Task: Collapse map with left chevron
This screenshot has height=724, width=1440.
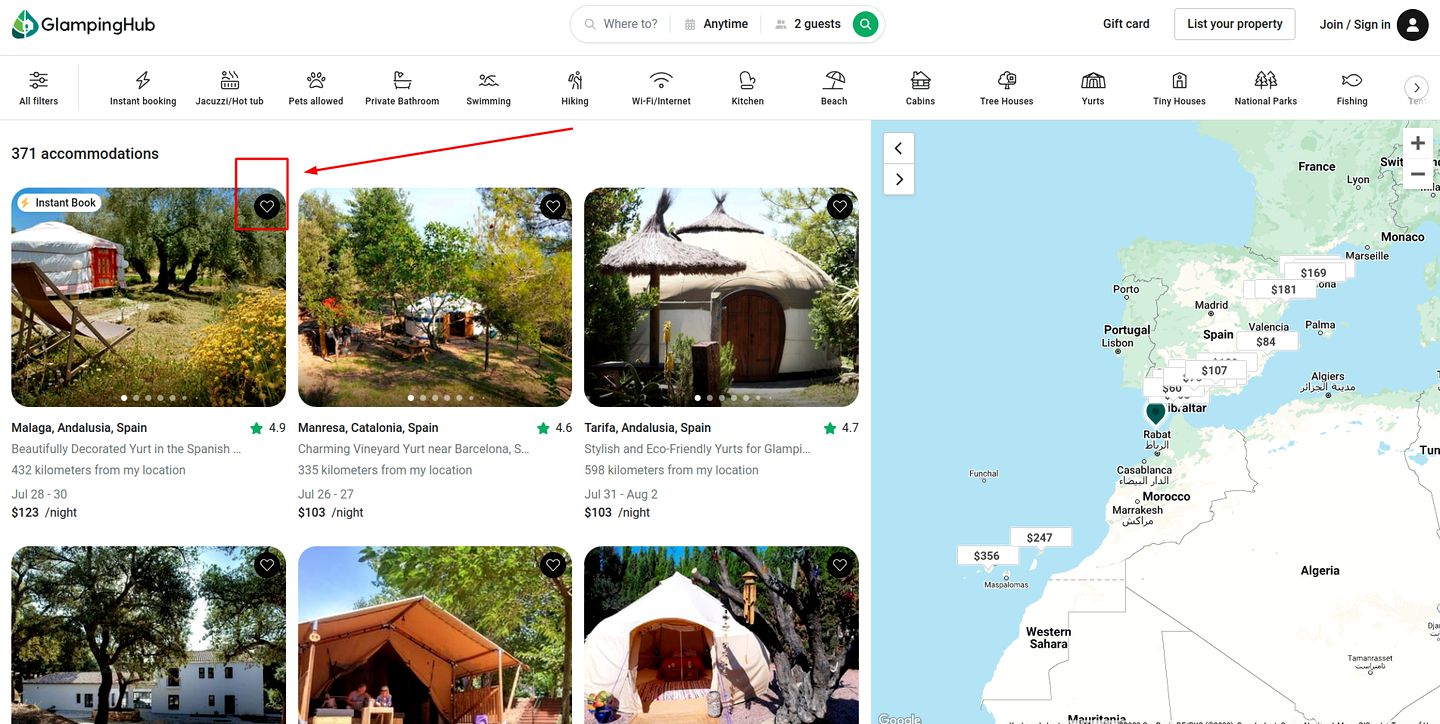Action: [898, 148]
